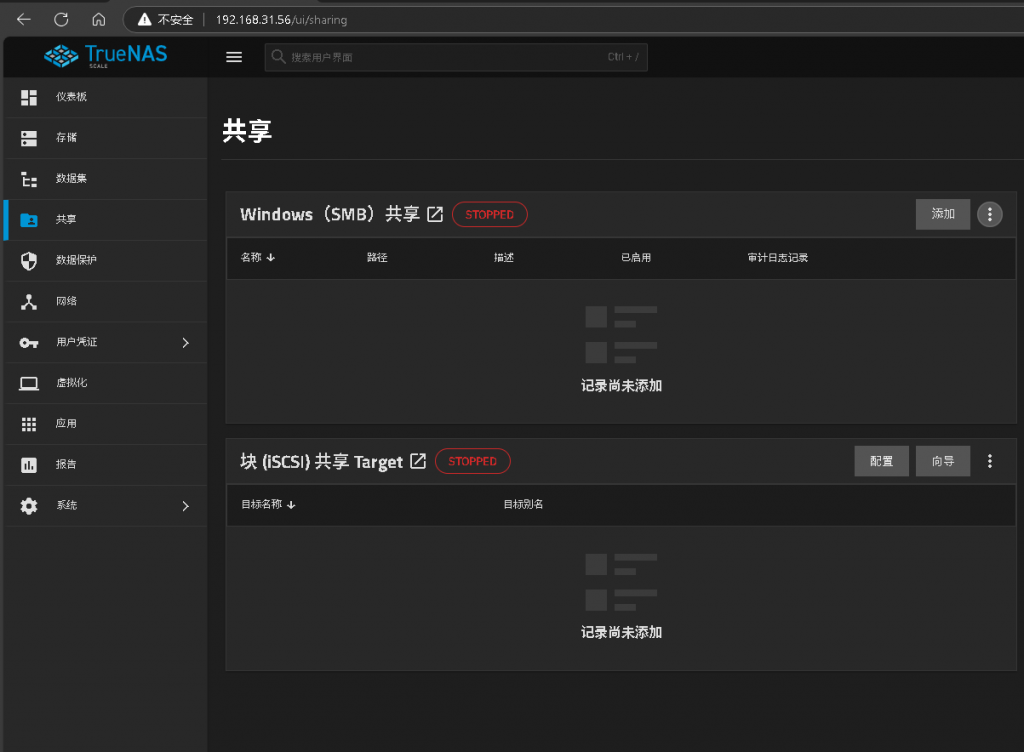
Task: Open the SMB shares three-dot menu
Action: coord(989,214)
